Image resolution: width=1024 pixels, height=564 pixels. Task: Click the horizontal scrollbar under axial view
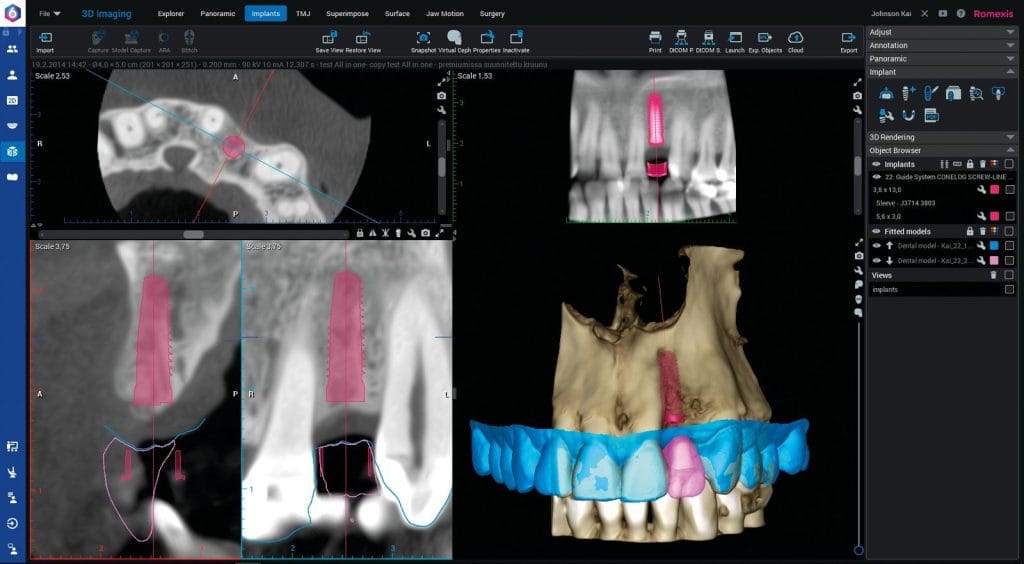[x=193, y=234]
